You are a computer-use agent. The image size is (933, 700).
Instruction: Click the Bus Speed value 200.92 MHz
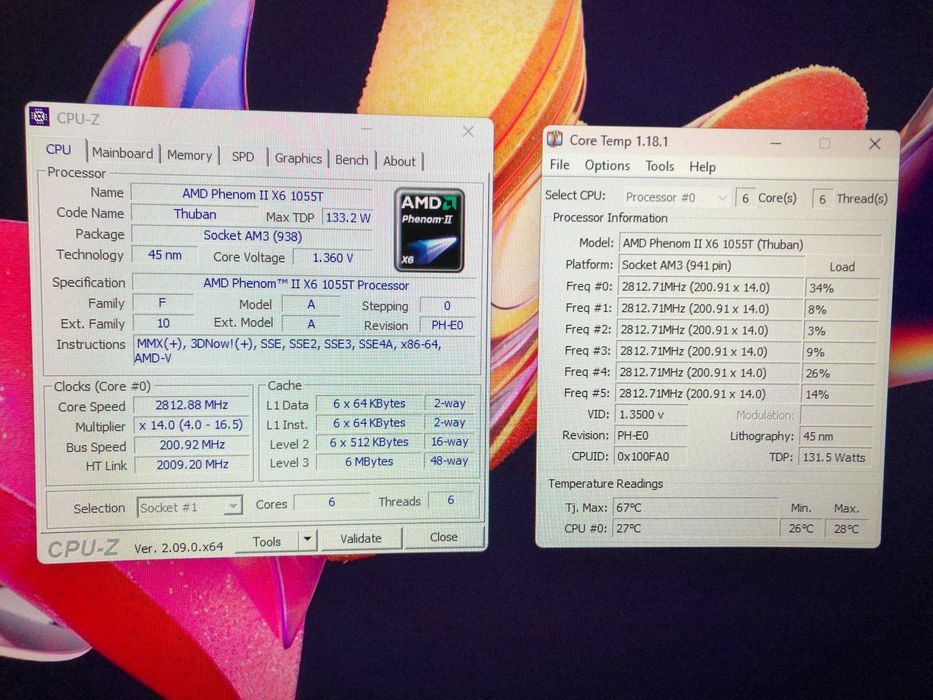192,445
